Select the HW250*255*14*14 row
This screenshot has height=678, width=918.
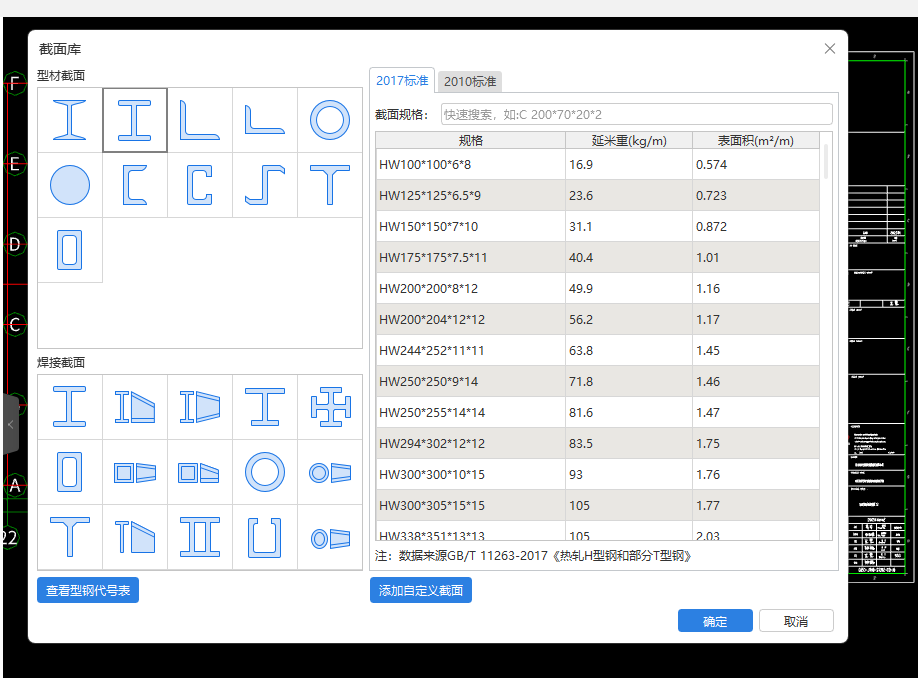point(597,413)
